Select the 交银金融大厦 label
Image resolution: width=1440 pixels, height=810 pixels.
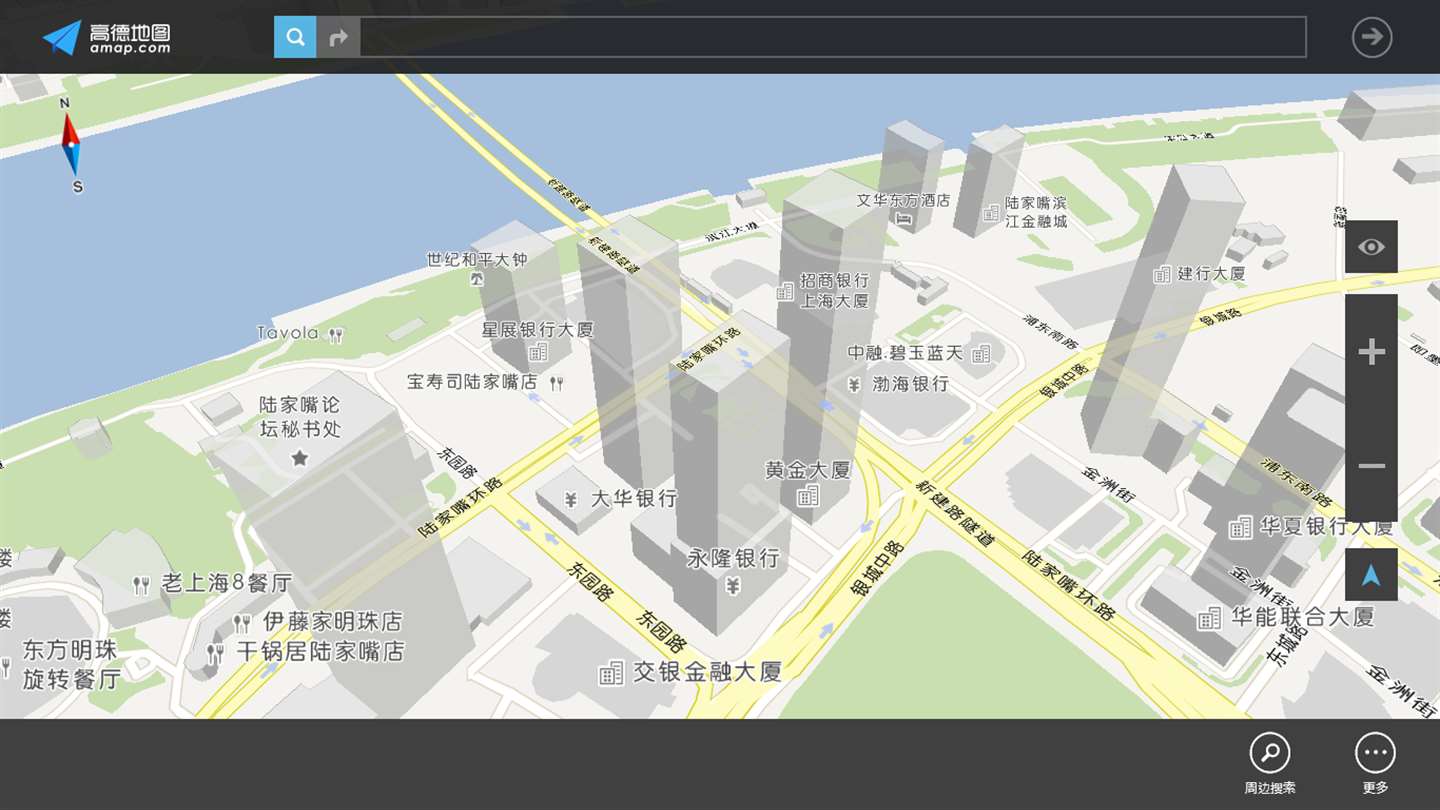707,672
